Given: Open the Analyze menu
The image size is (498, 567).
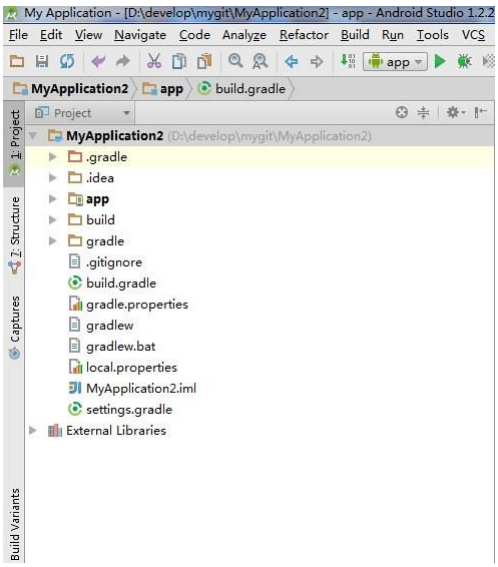Looking at the screenshot, I should pyautogui.click(x=244, y=35).
